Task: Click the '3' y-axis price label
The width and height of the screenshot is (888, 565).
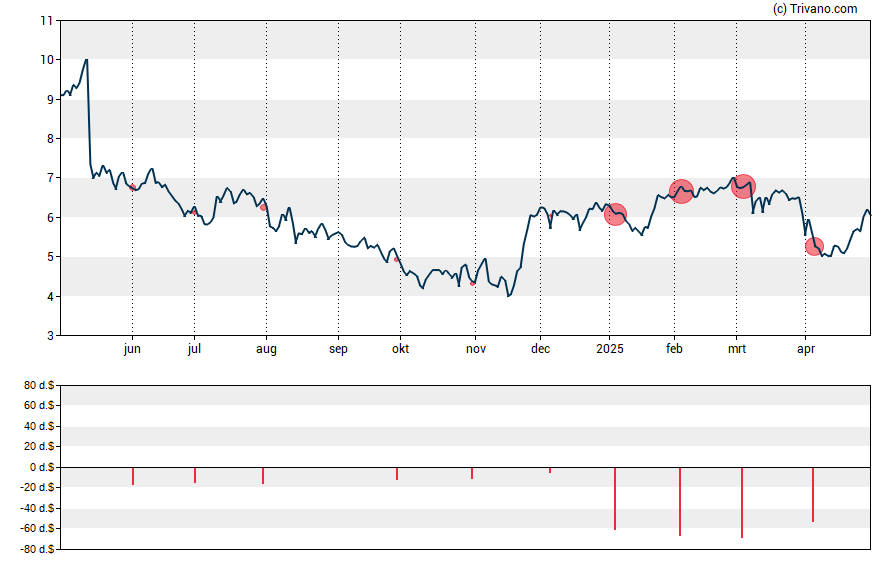Action: point(50,336)
